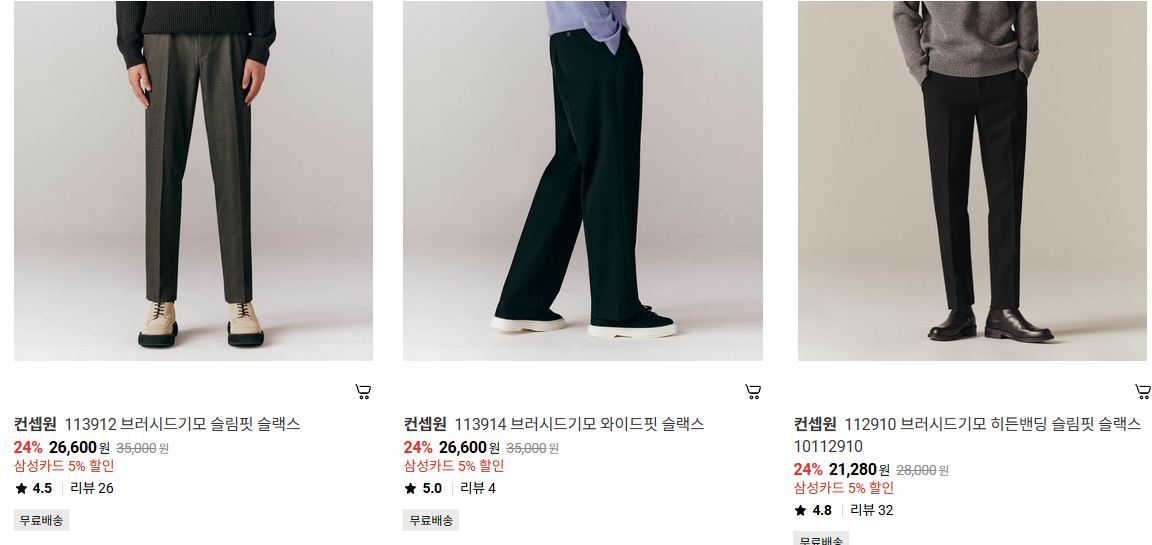Open the olive slim-fit slacks product photo
This screenshot has width=1152, height=545.
point(193,181)
